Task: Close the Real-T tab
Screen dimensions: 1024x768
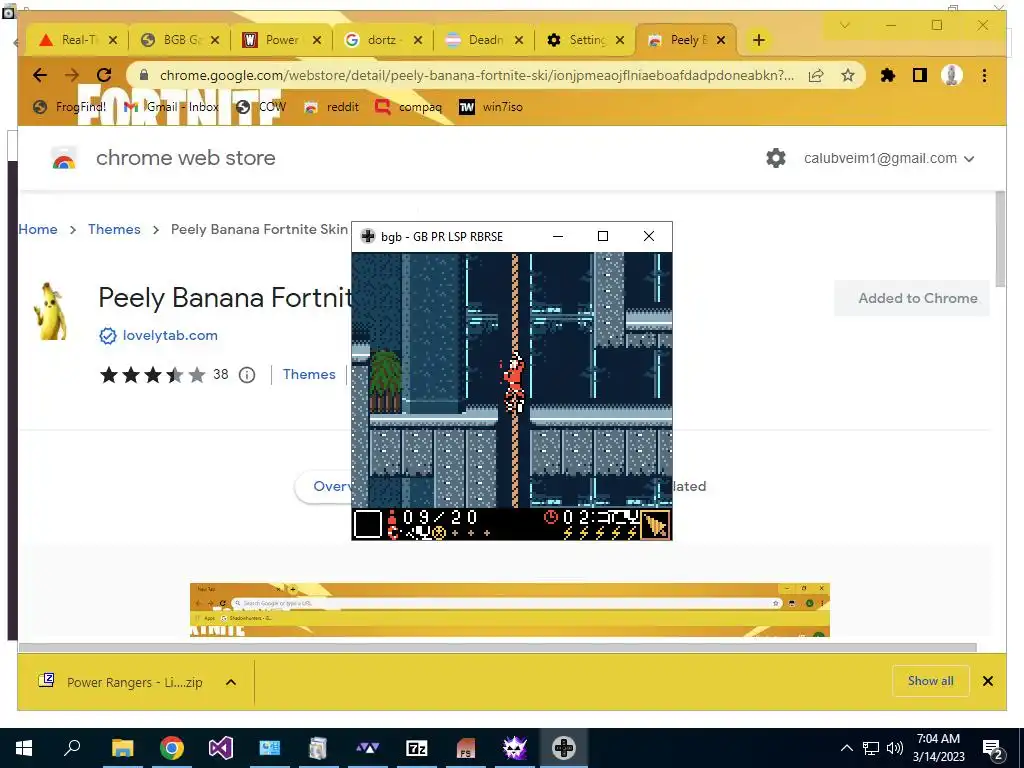Action: click(113, 40)
